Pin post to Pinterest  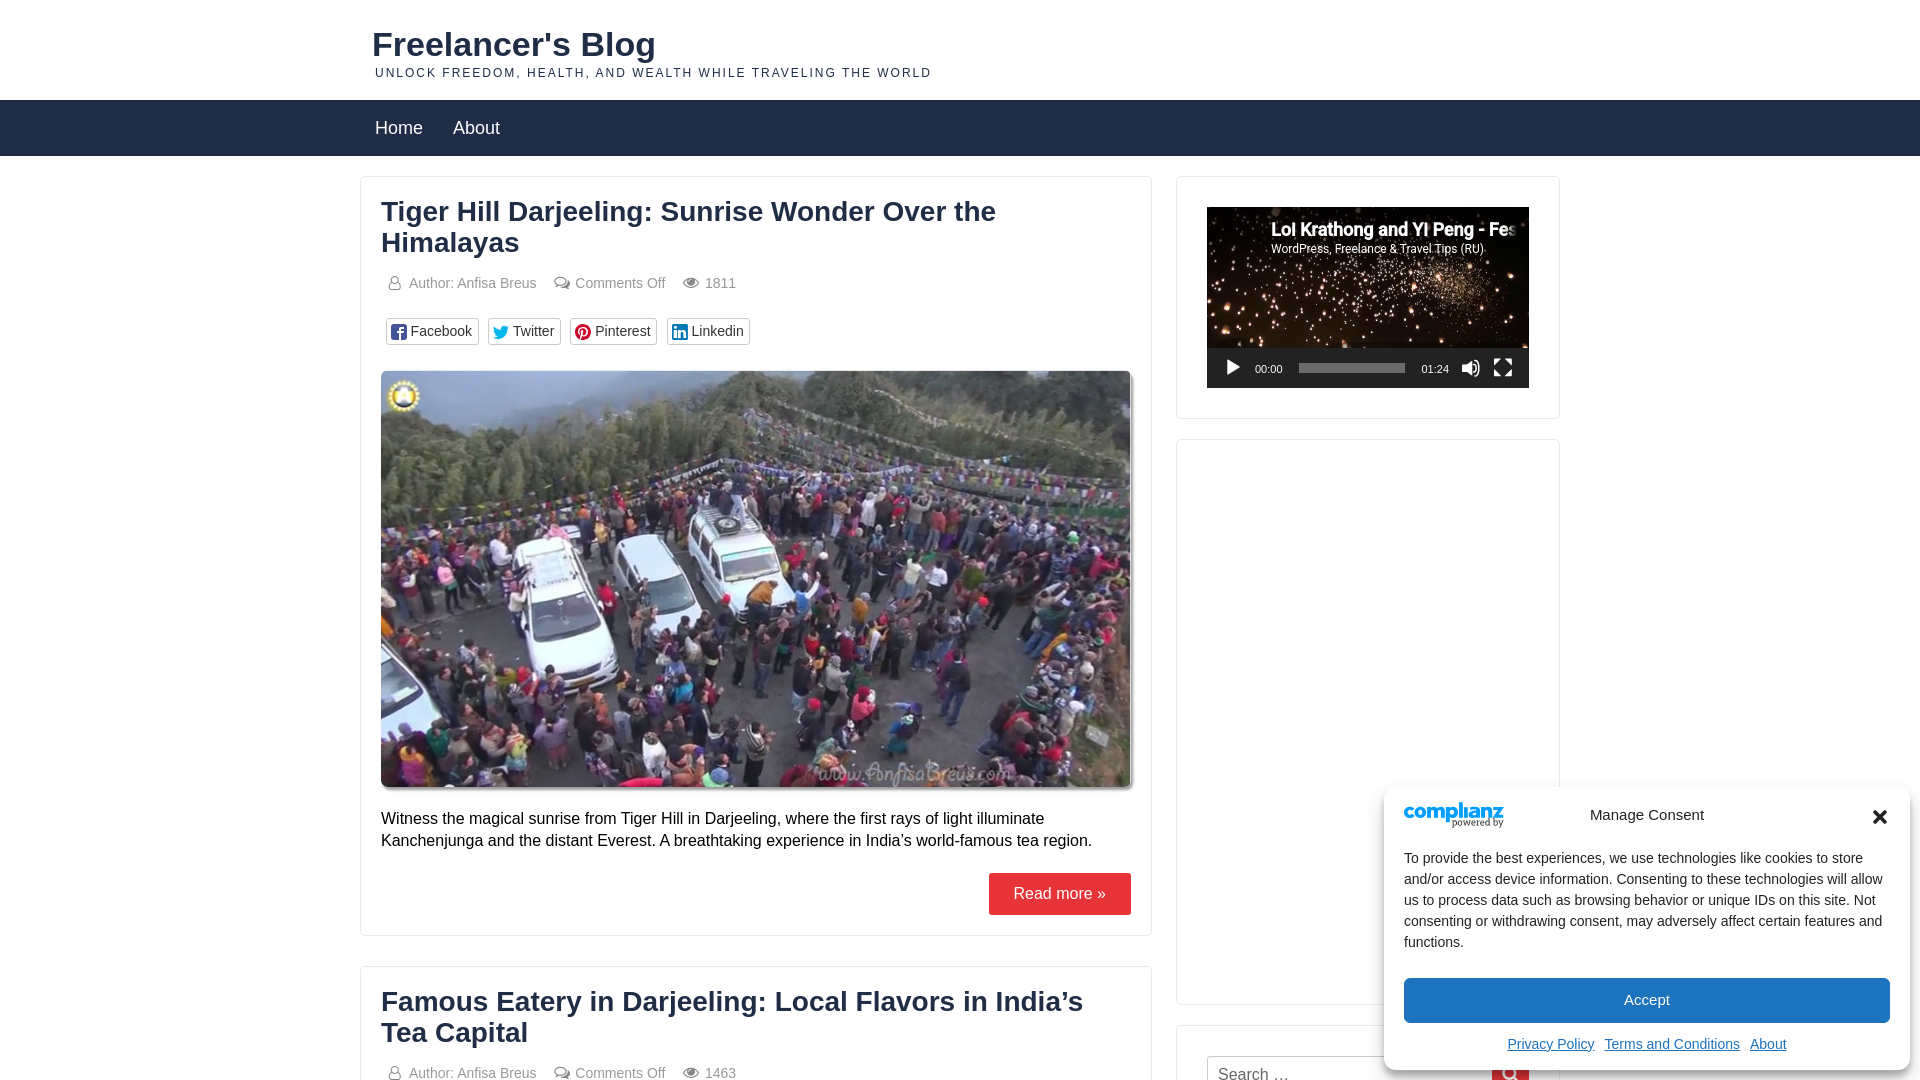[x=613, y=331]
